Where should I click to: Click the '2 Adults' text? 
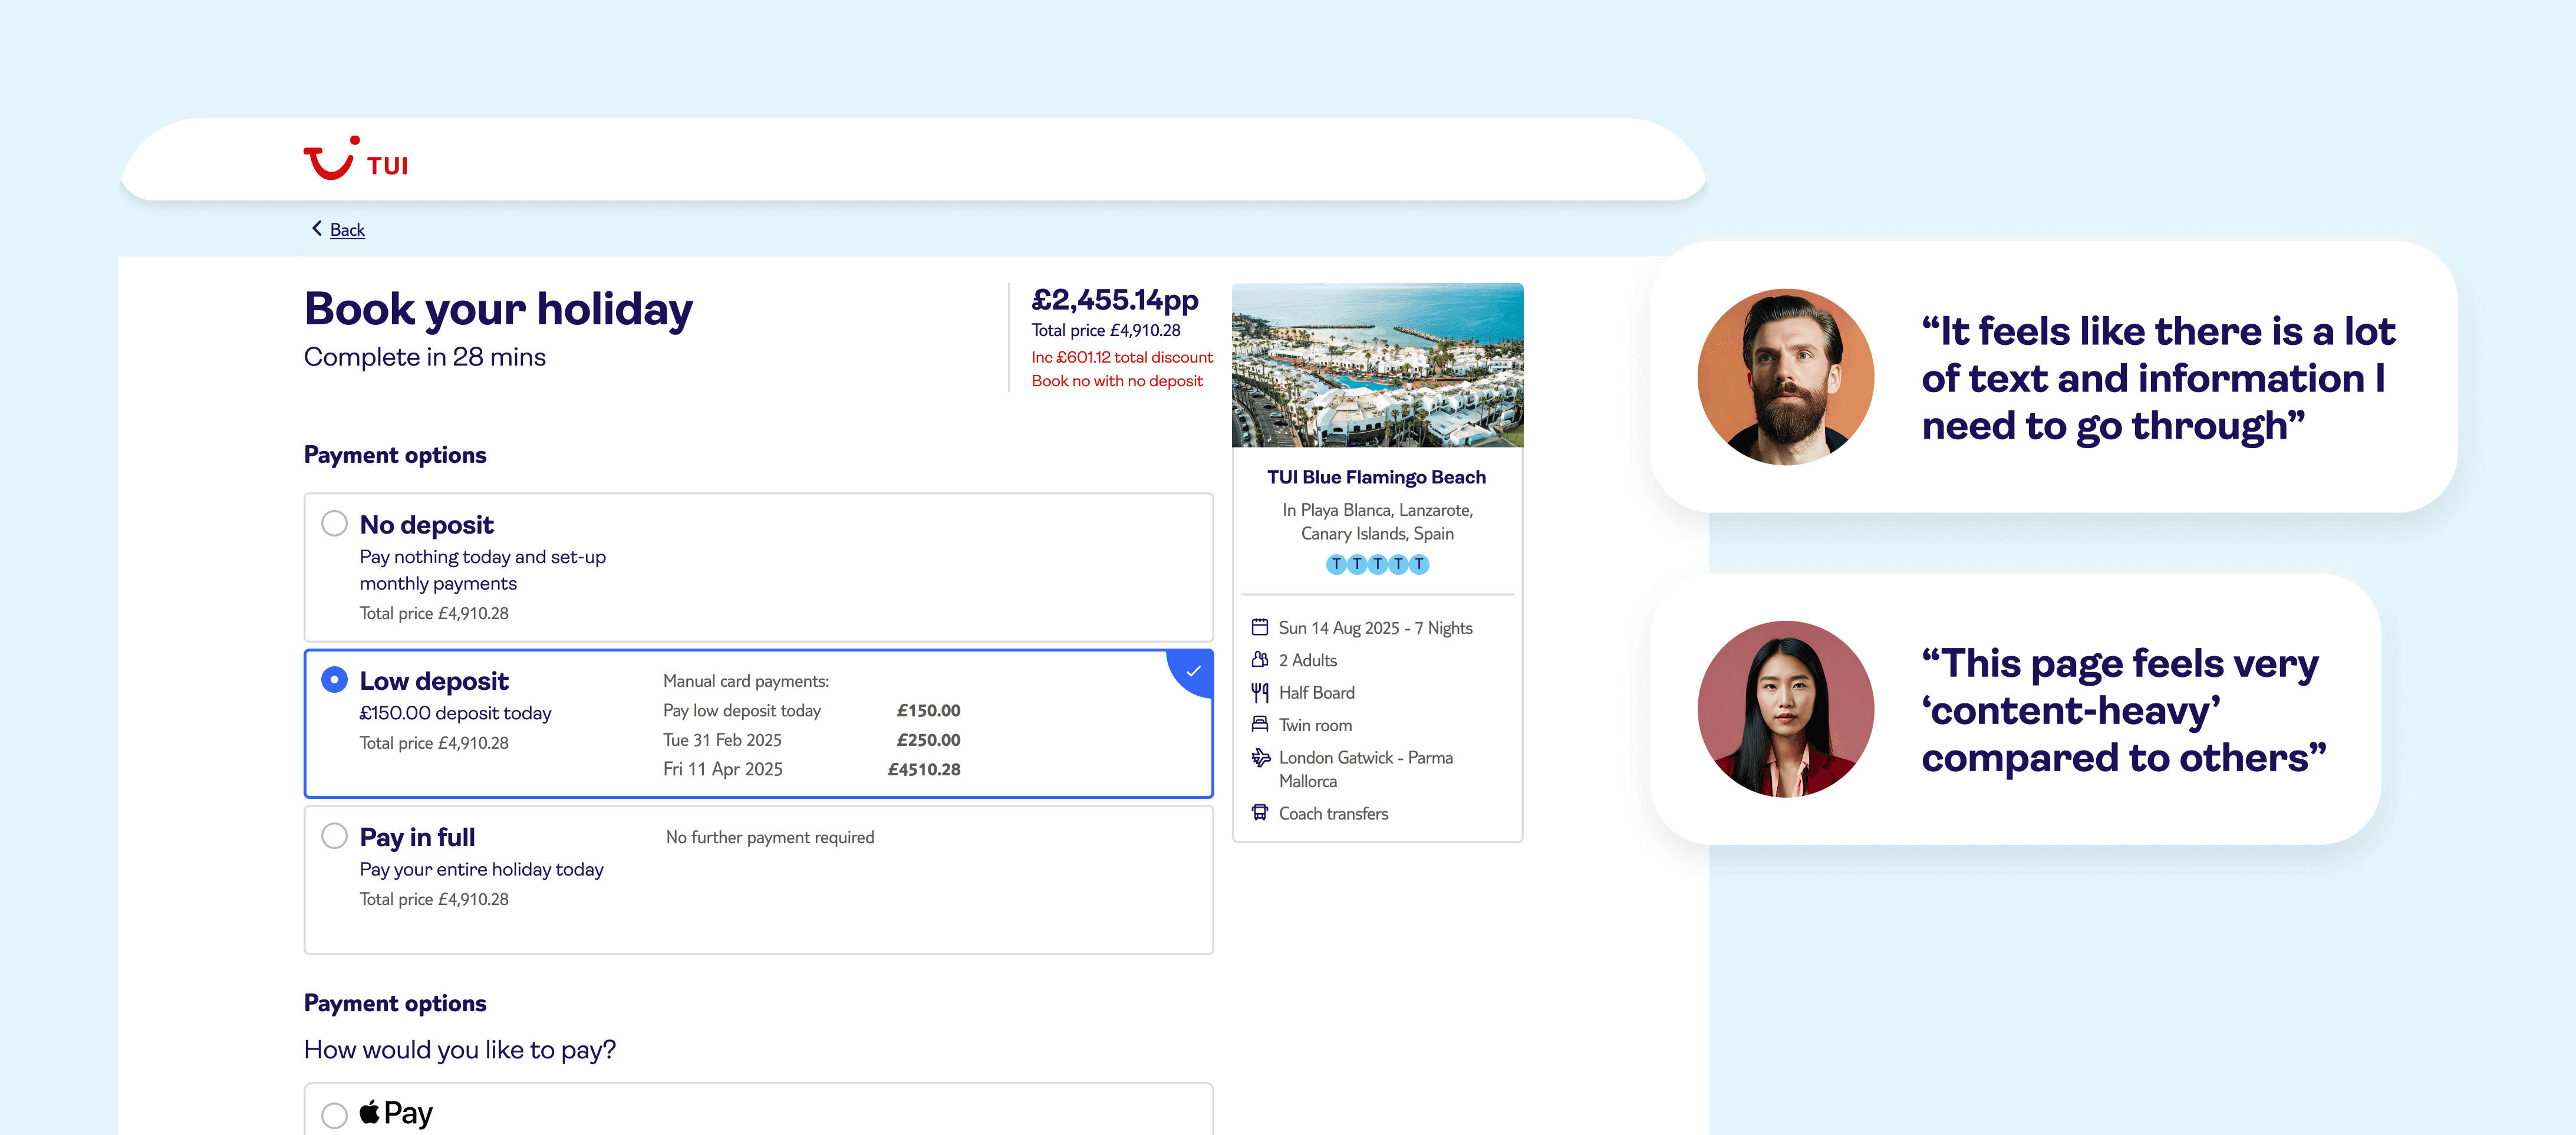pos(1307,660)
